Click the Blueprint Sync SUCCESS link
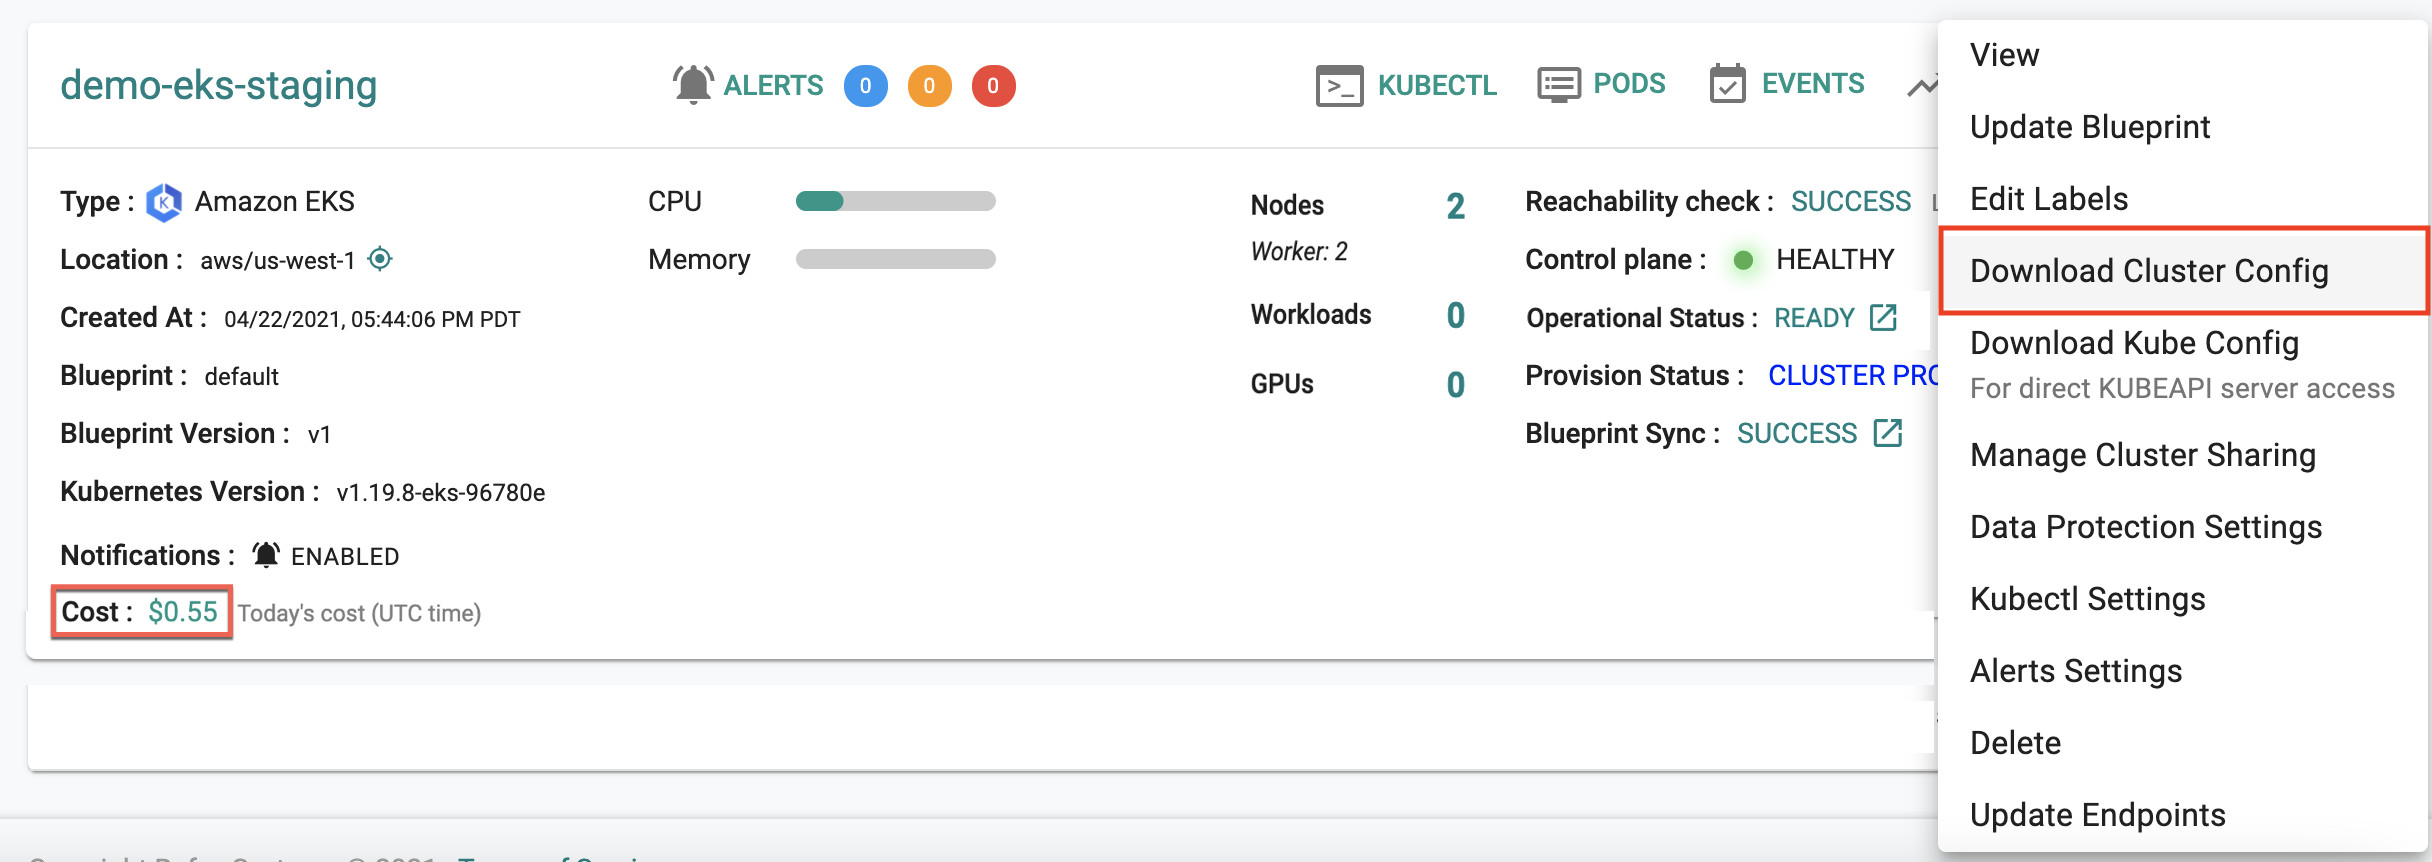The width and height of the screenshot is (2432, 862). (1797, 434)
